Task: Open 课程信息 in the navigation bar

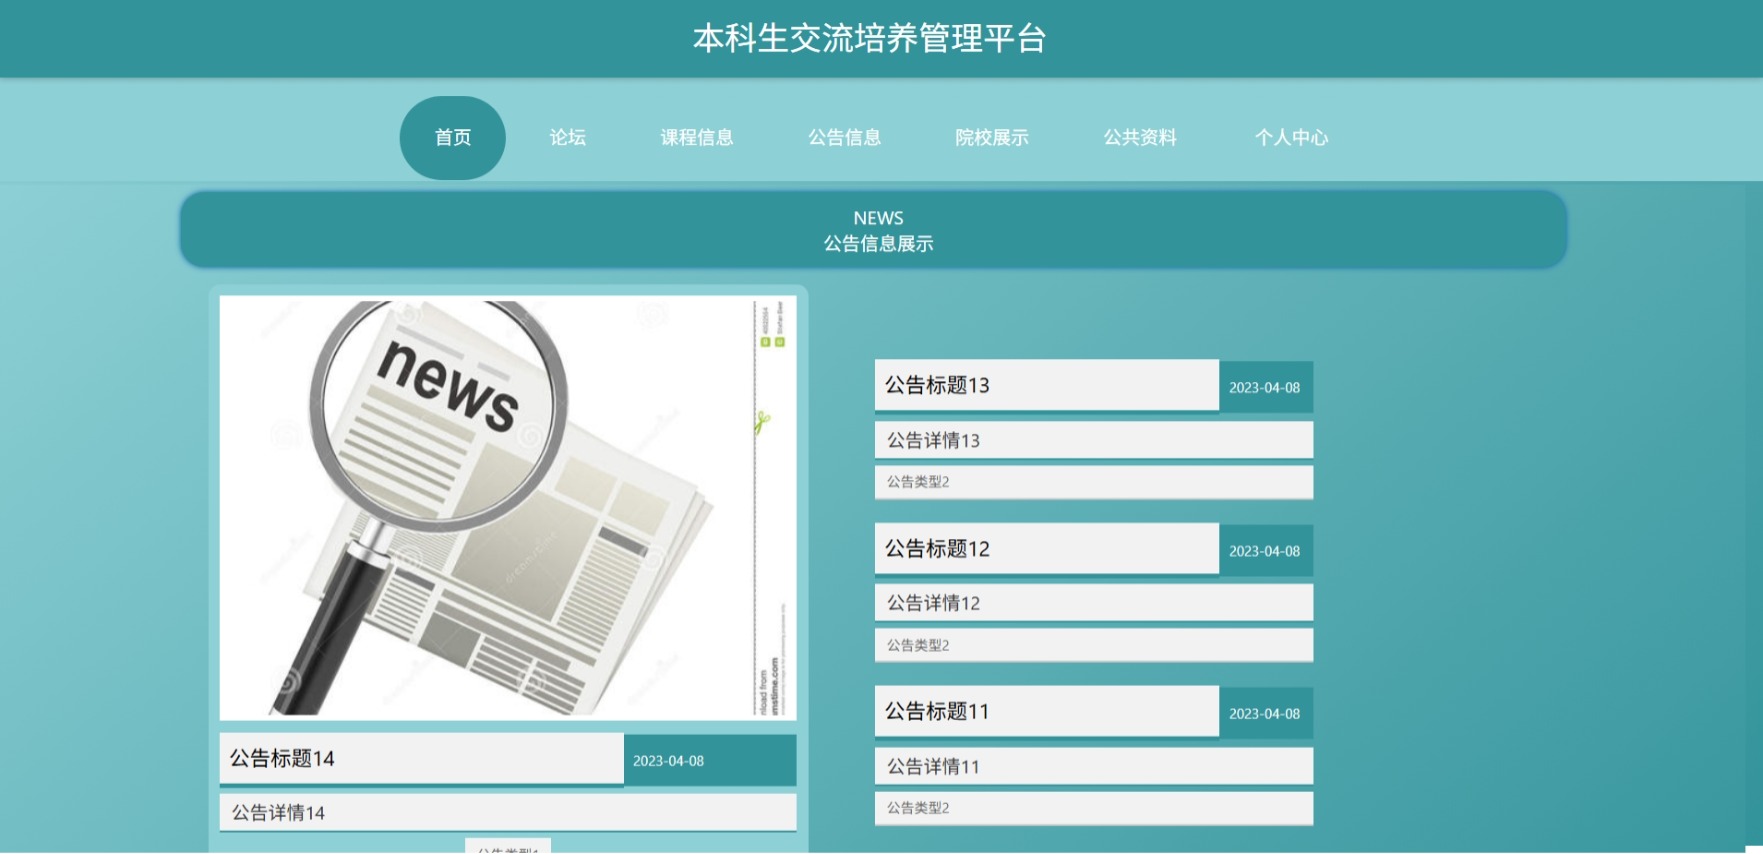Action: click(697, 138)
